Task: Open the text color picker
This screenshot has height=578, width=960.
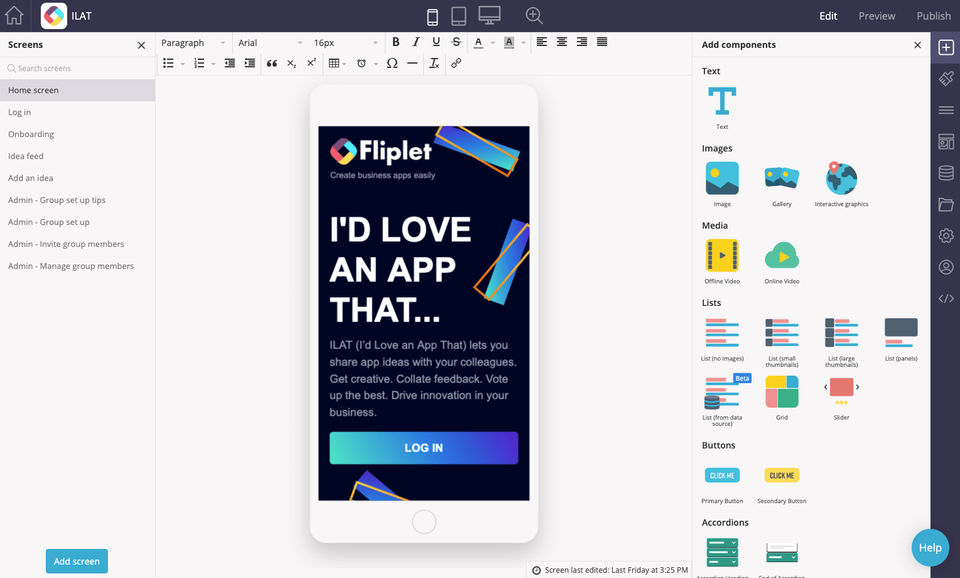Action: pyautogui.click(x=478, y=42)
